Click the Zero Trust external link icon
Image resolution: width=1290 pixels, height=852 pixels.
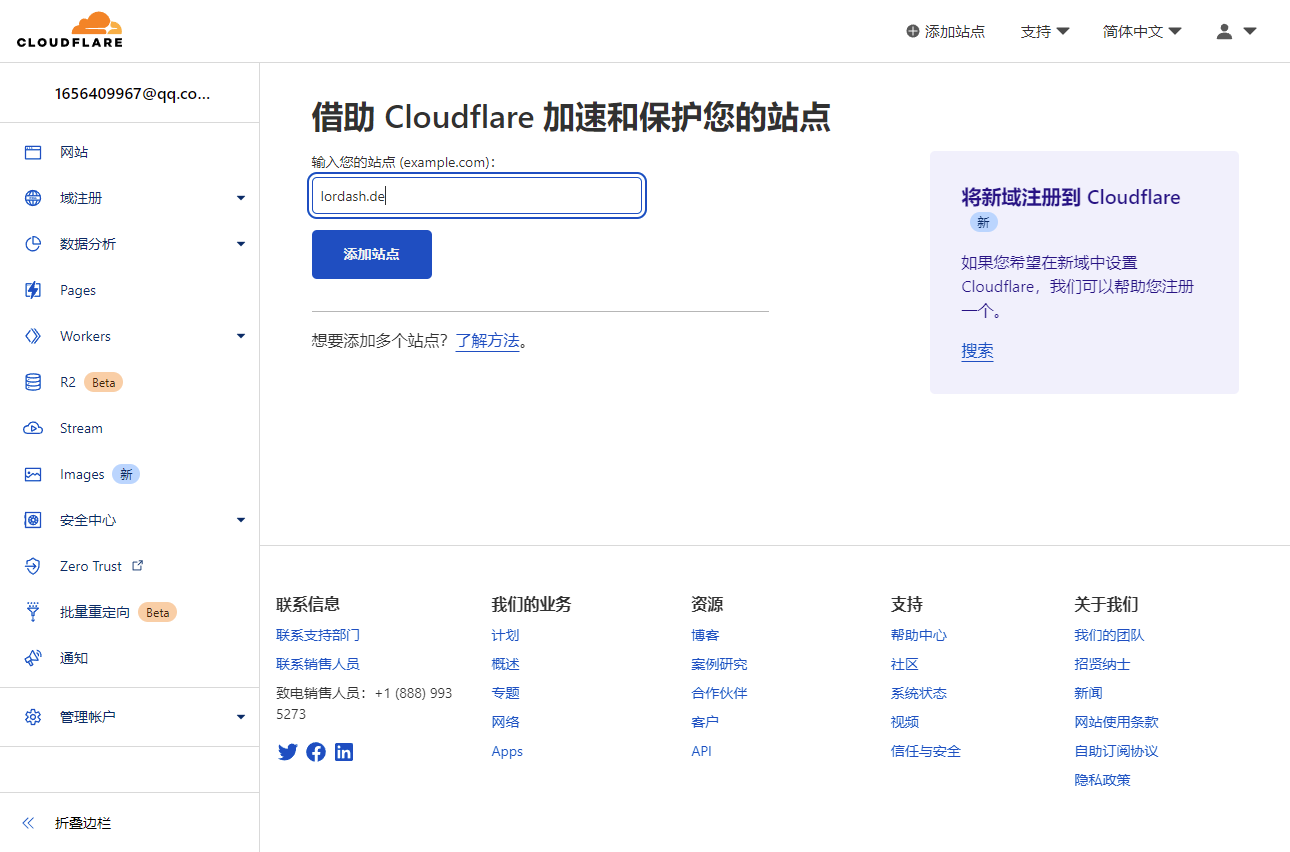point(138,565)
